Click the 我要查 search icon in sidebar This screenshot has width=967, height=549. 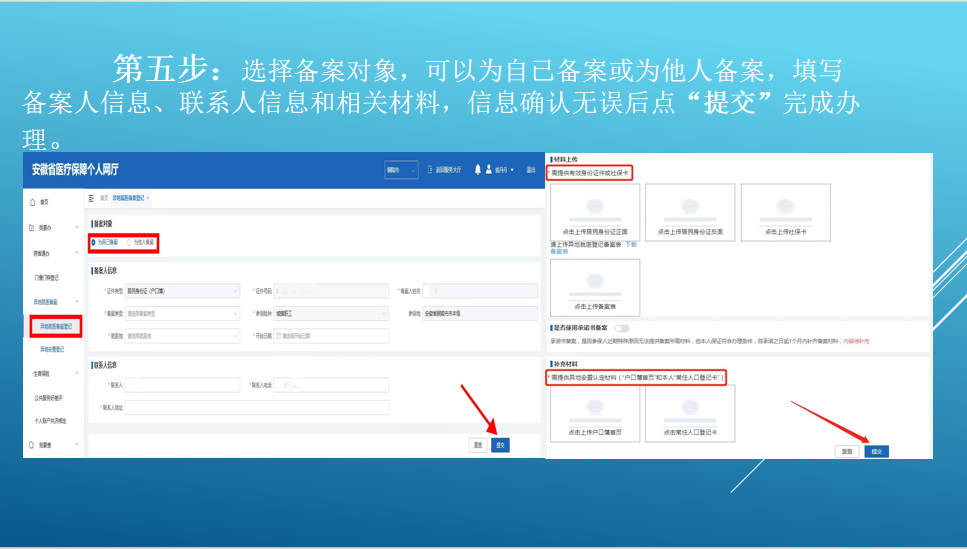32,445
